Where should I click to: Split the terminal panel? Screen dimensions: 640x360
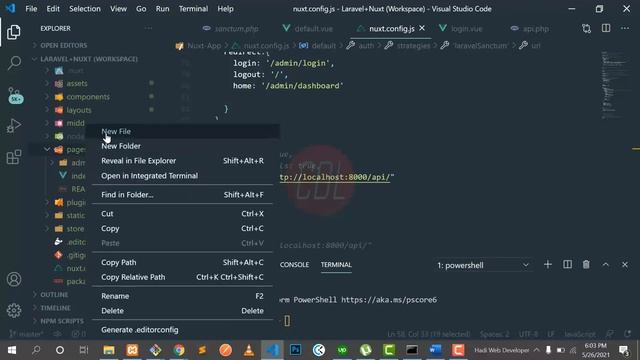(x=567, y=264)
